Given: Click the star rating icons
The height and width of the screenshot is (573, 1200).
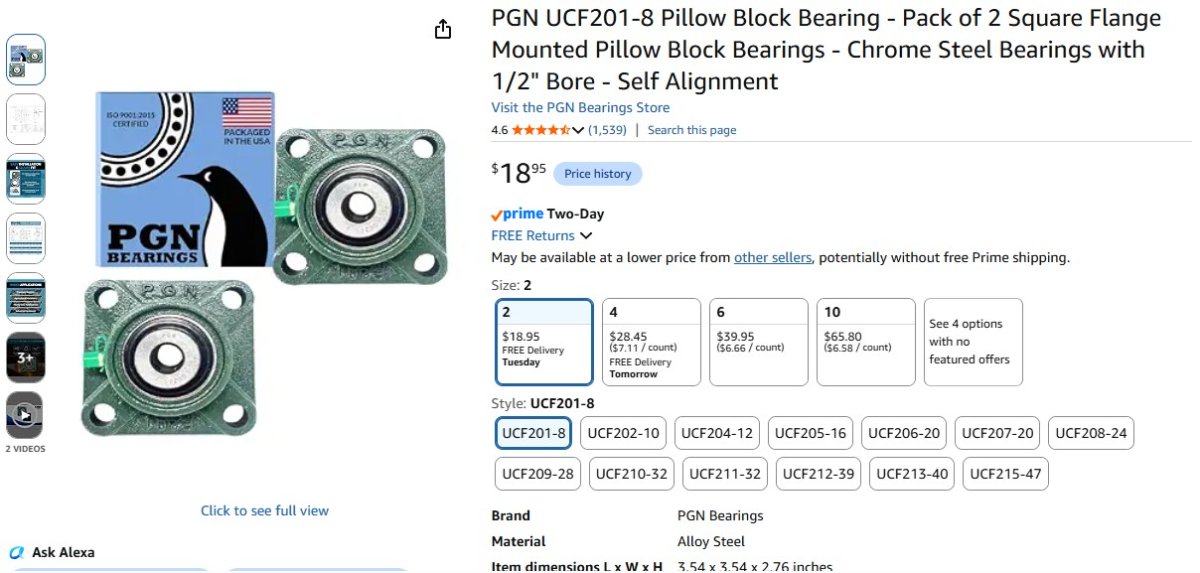Looking at the screenshot, I should [x=541, y=130].
